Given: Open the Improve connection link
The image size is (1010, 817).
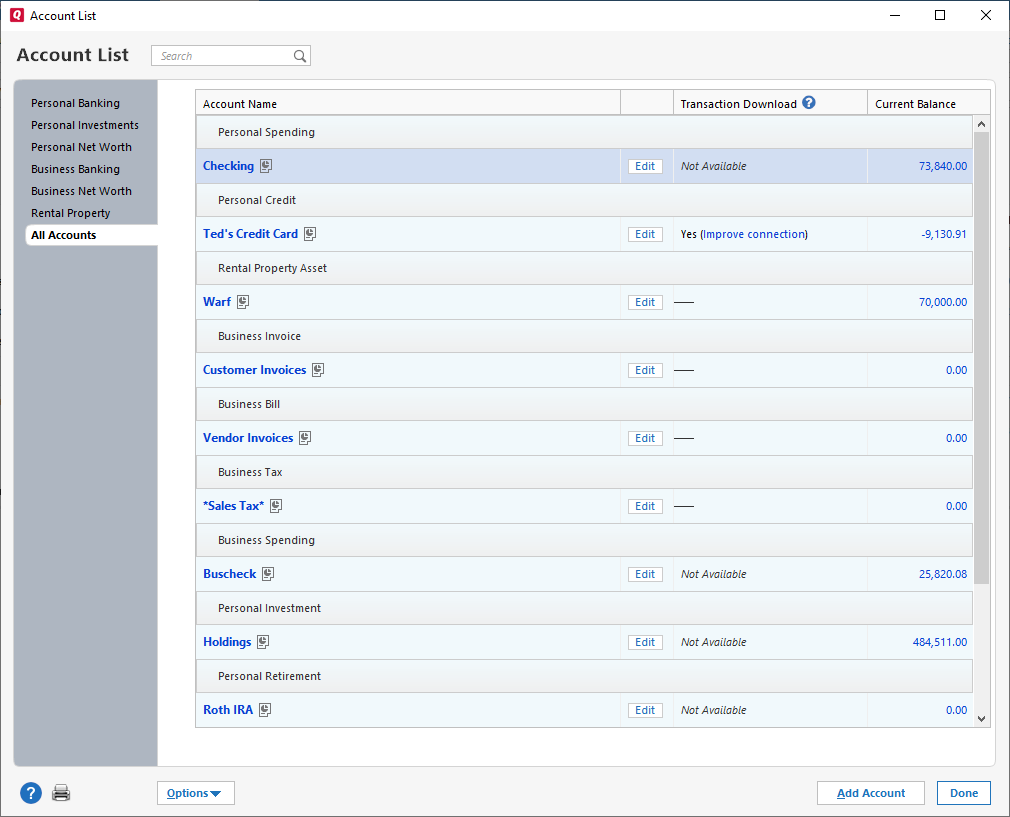Looking at the screenshot, I should (757, 233).
